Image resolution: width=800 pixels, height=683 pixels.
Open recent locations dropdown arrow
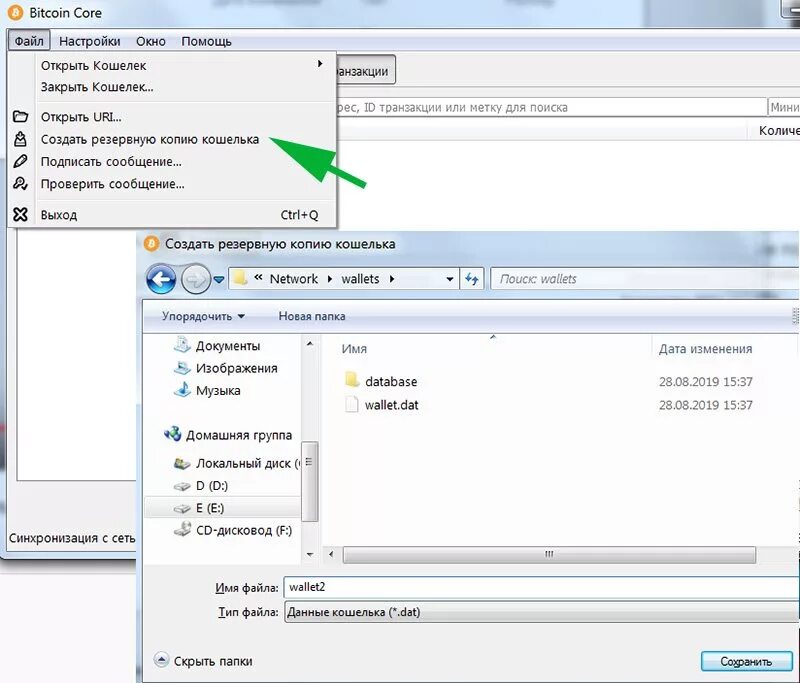[219, 280]
